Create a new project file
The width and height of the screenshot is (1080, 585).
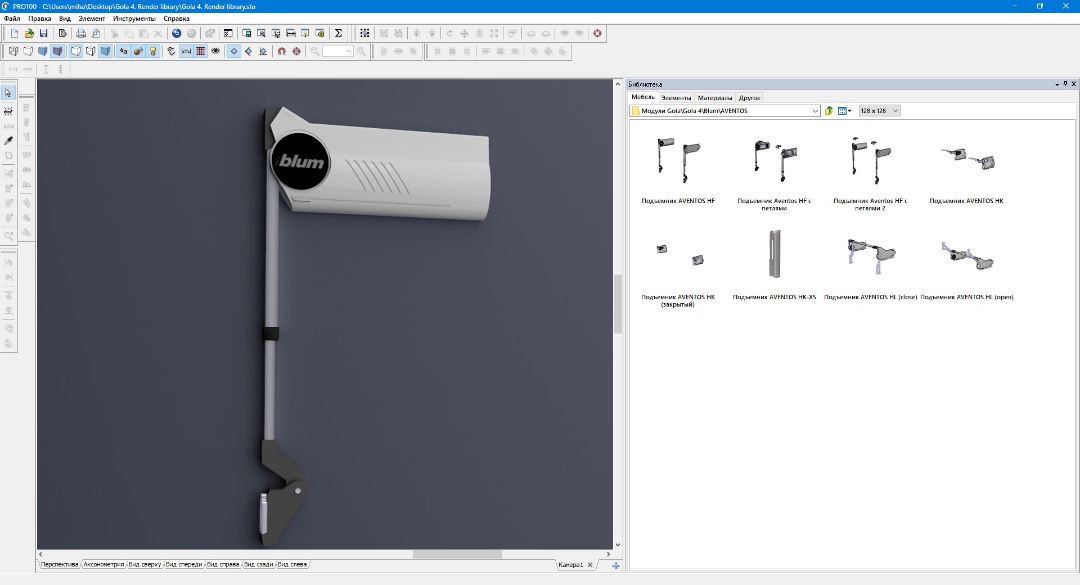click(14, 33)
